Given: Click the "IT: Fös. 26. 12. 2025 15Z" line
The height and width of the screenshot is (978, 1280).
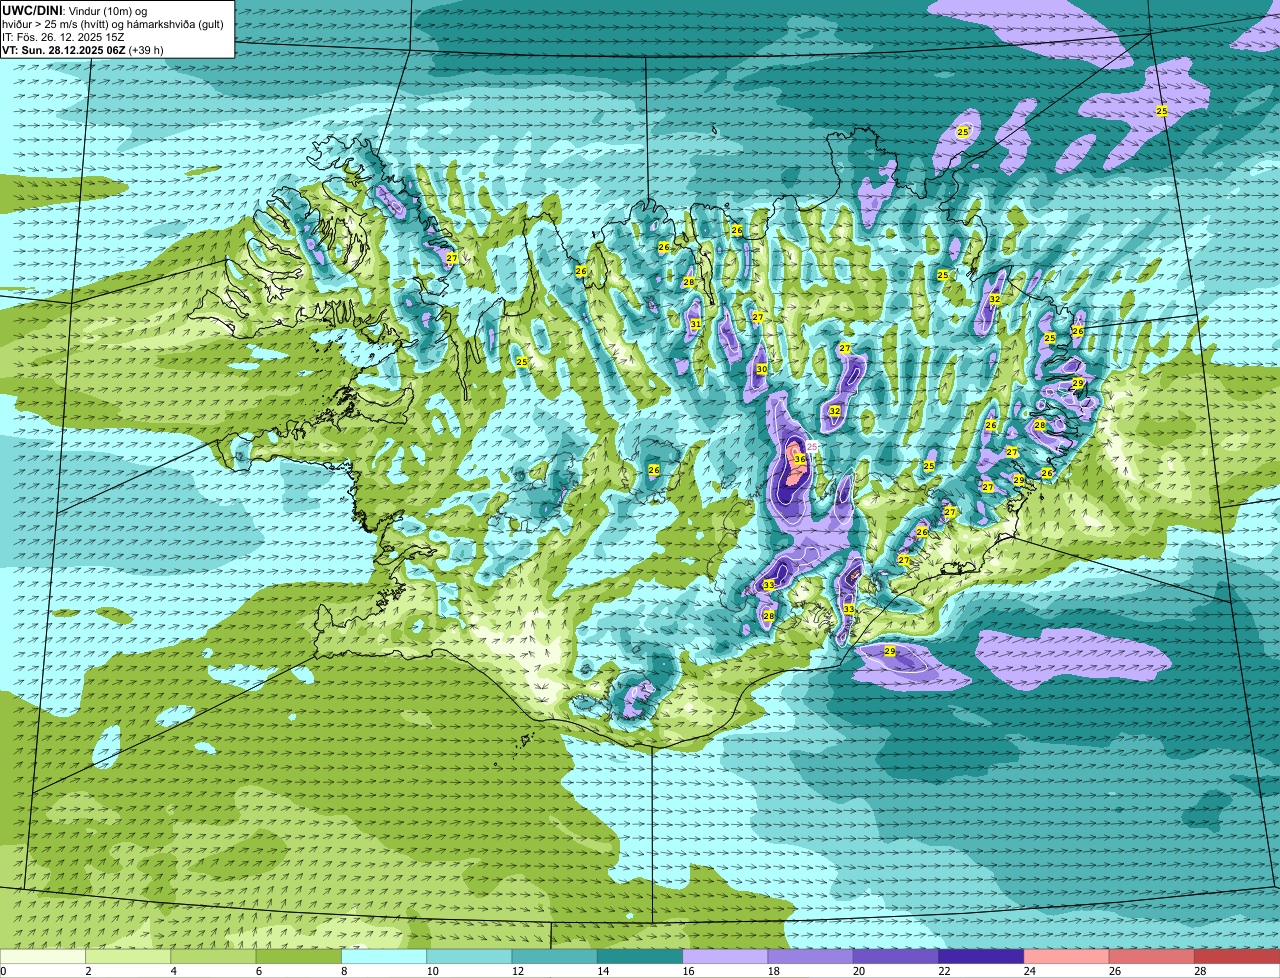Looking at the screenshot, I should (63, 37).
